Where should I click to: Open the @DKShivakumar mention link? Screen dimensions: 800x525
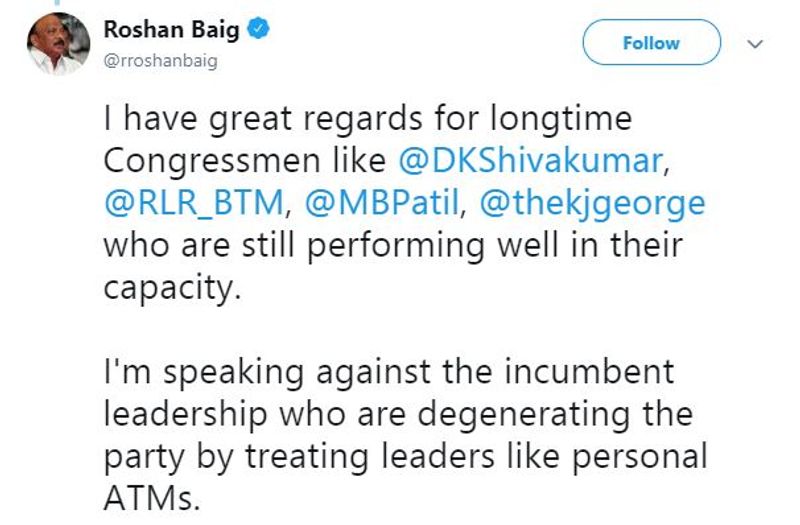coord(528,161)
